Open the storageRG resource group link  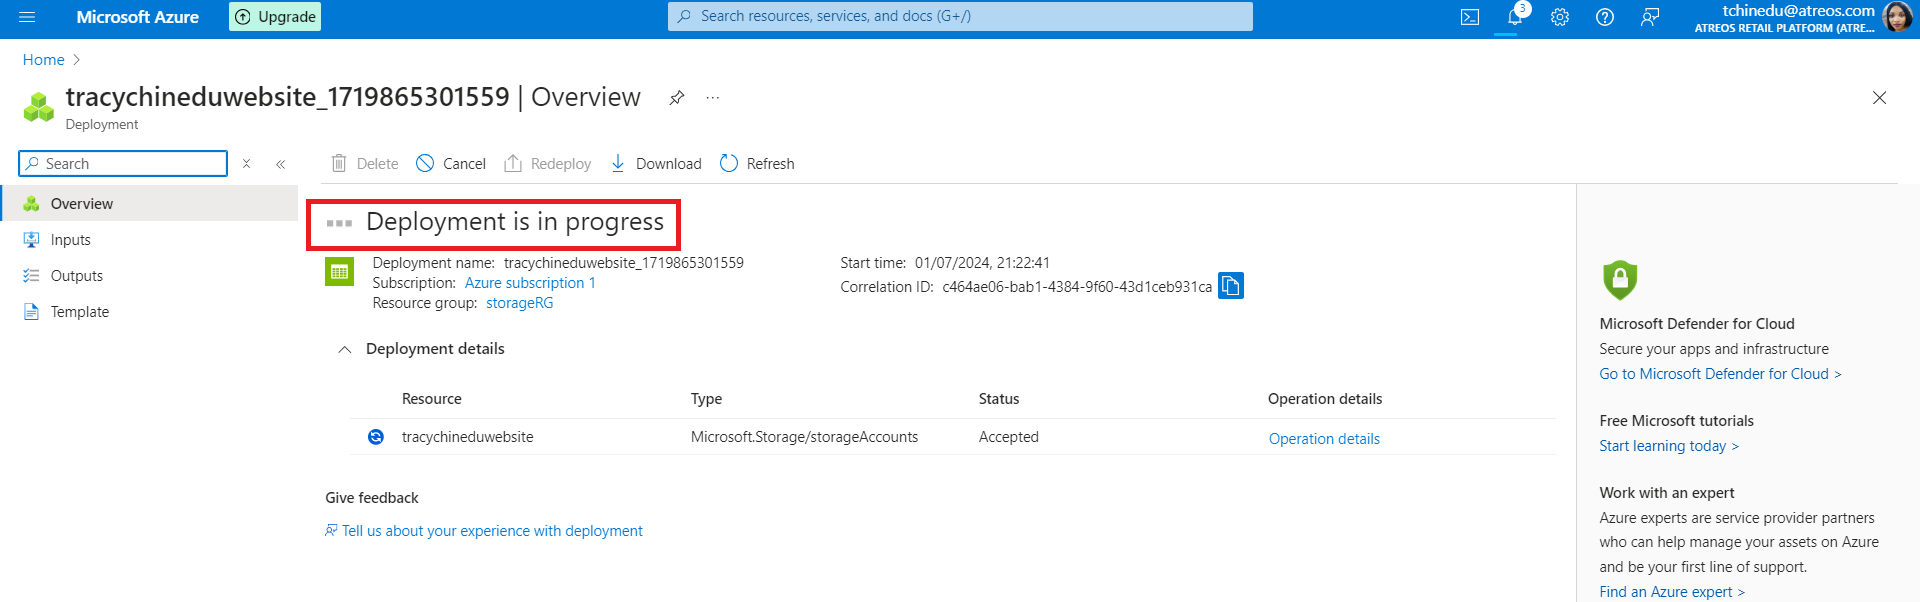[x=519, y=303]
